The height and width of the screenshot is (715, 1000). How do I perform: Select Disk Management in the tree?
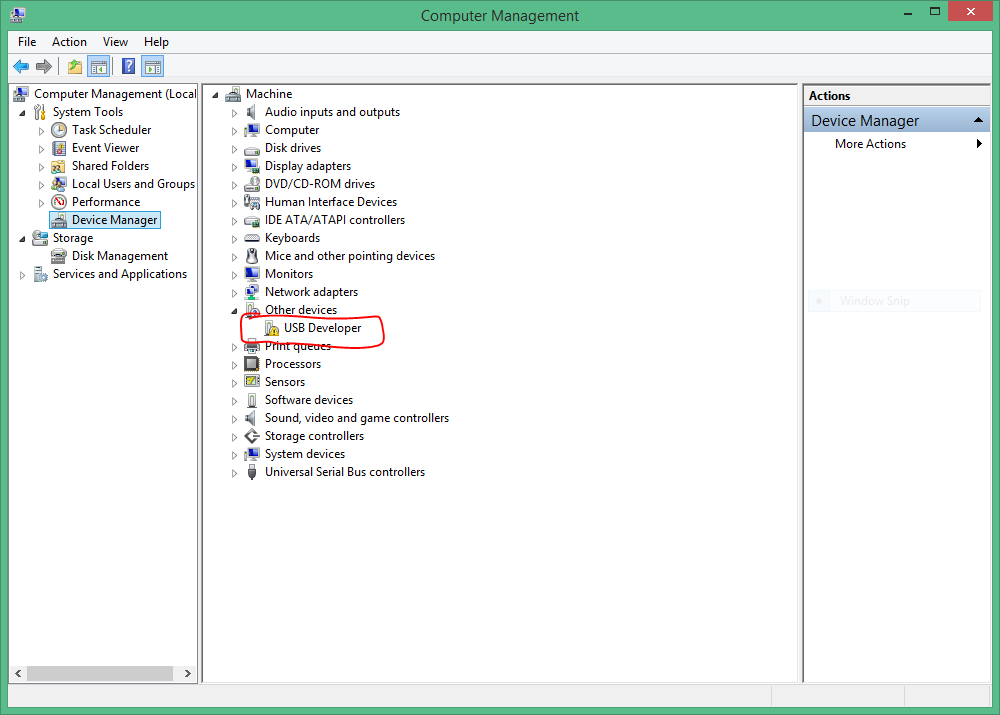coord(120,256)
